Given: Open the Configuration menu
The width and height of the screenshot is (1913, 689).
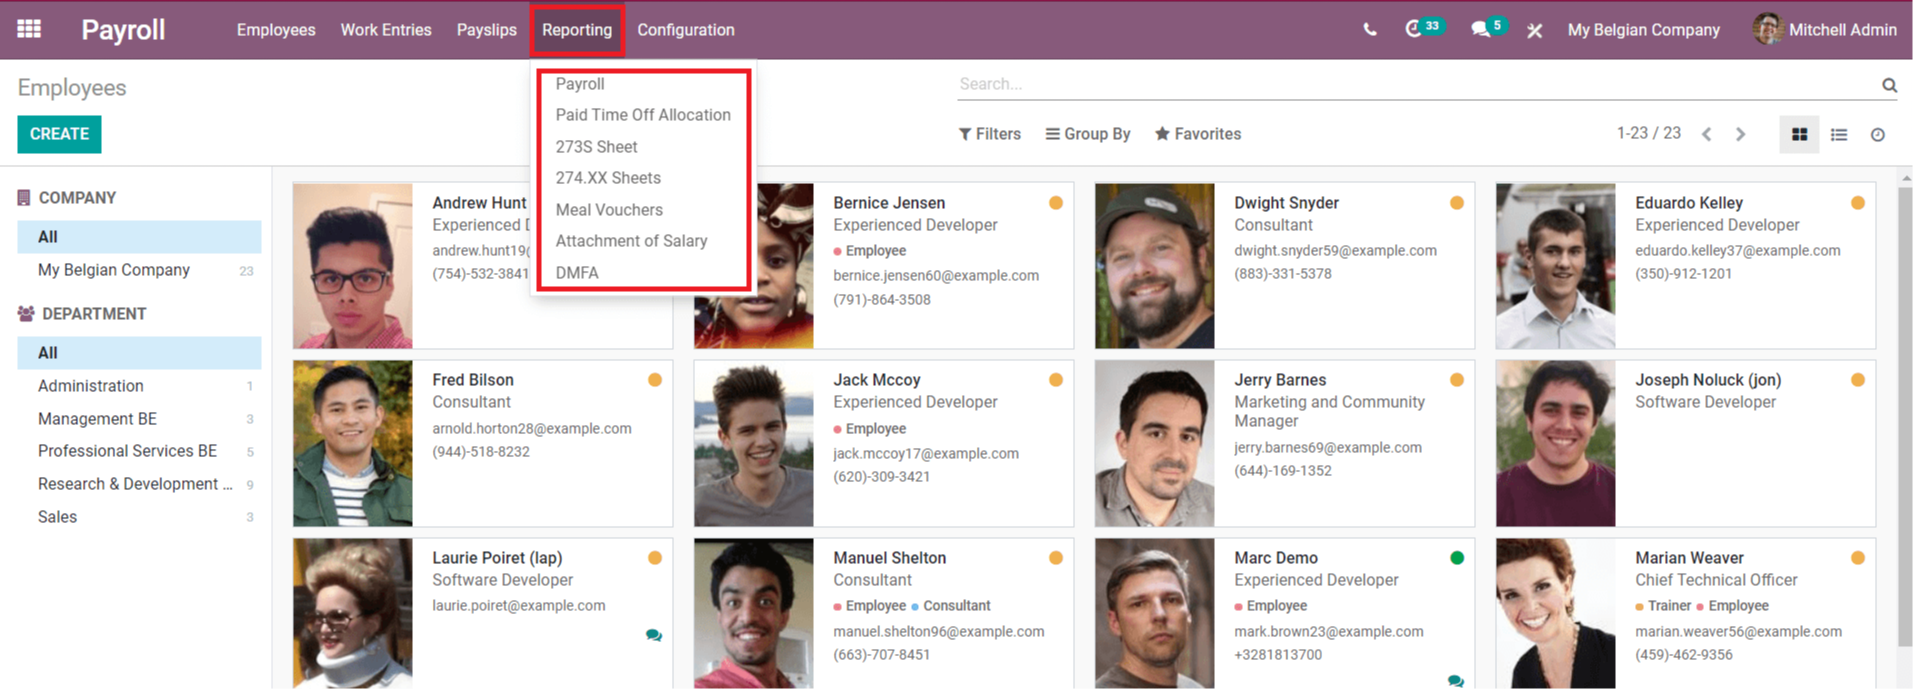Looking at the screenshot, I should (x=686, y=30).
